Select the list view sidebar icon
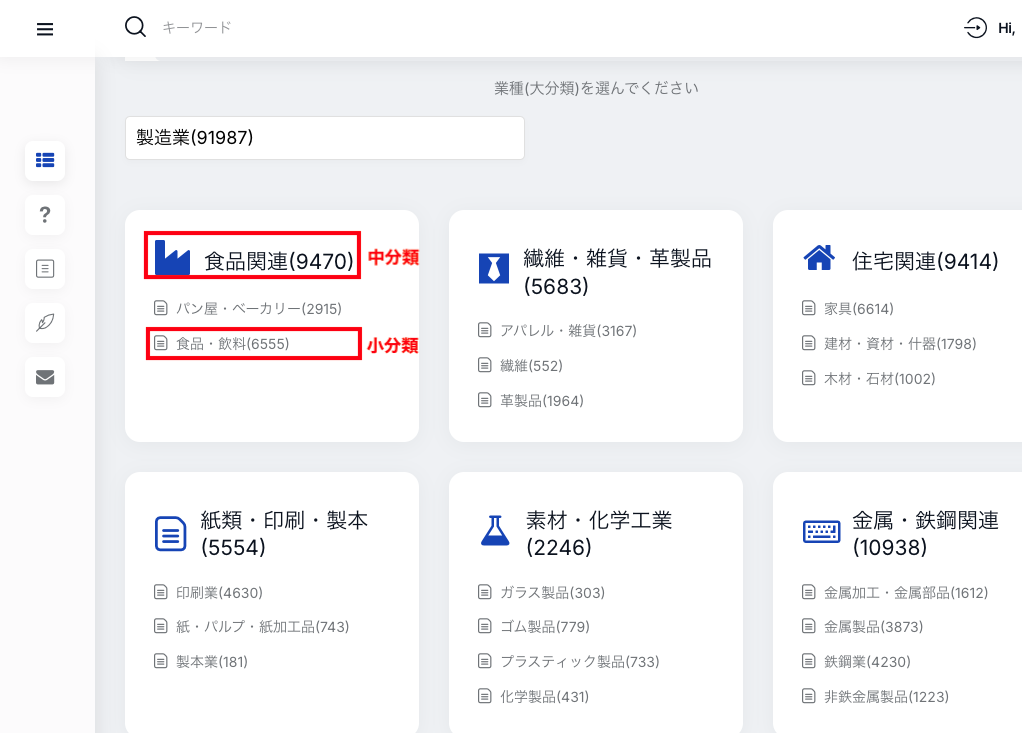This screenshot has width=1022, height=733. [45, 160]
